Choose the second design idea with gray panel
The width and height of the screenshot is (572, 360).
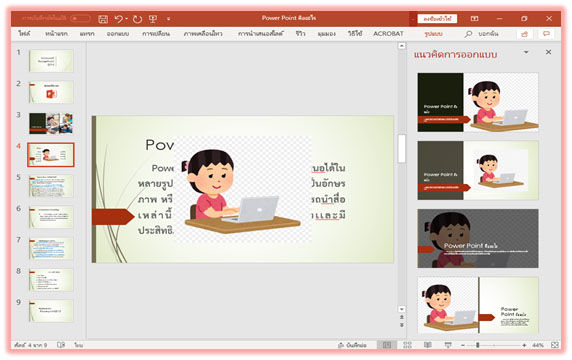click(x=478, y=170)
